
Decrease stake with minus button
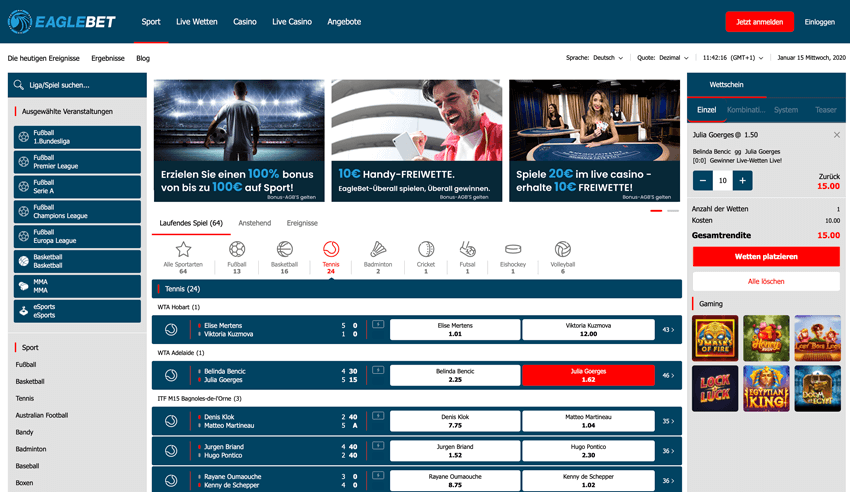(x=703, y=180)
